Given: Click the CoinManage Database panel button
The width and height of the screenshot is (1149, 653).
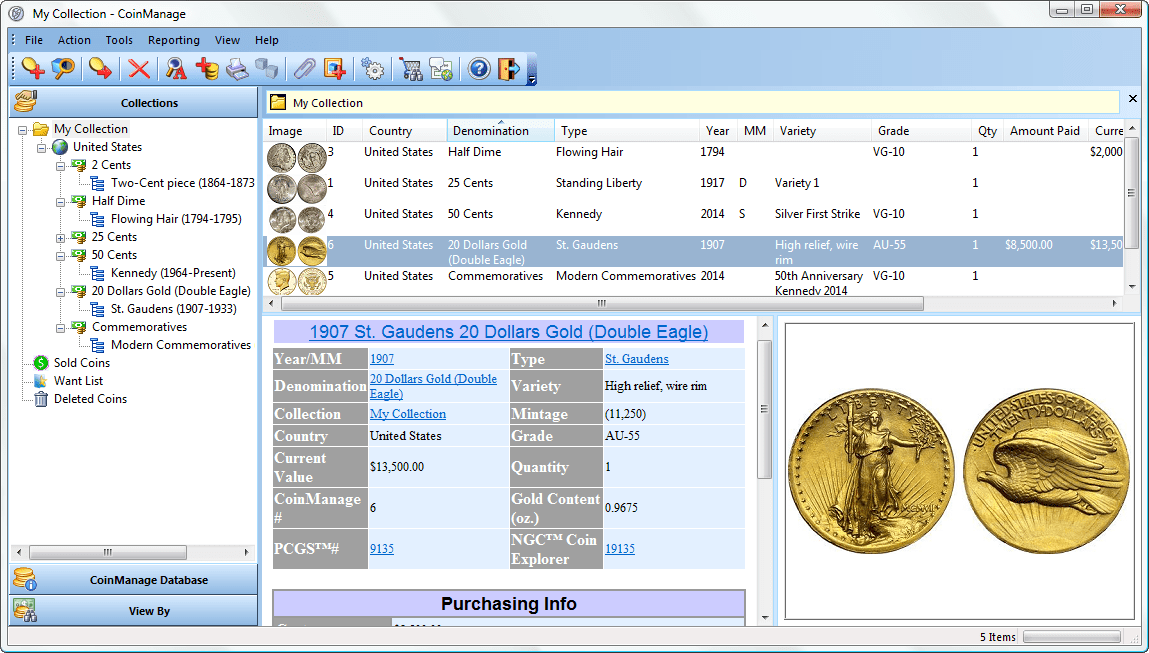Looking at the screenshot, I should 133,578.
